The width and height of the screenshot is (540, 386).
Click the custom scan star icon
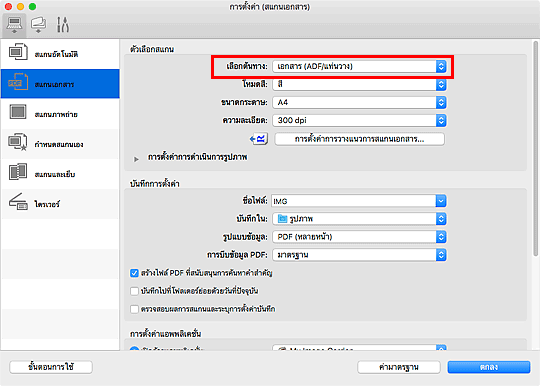[x=18, y=142]
